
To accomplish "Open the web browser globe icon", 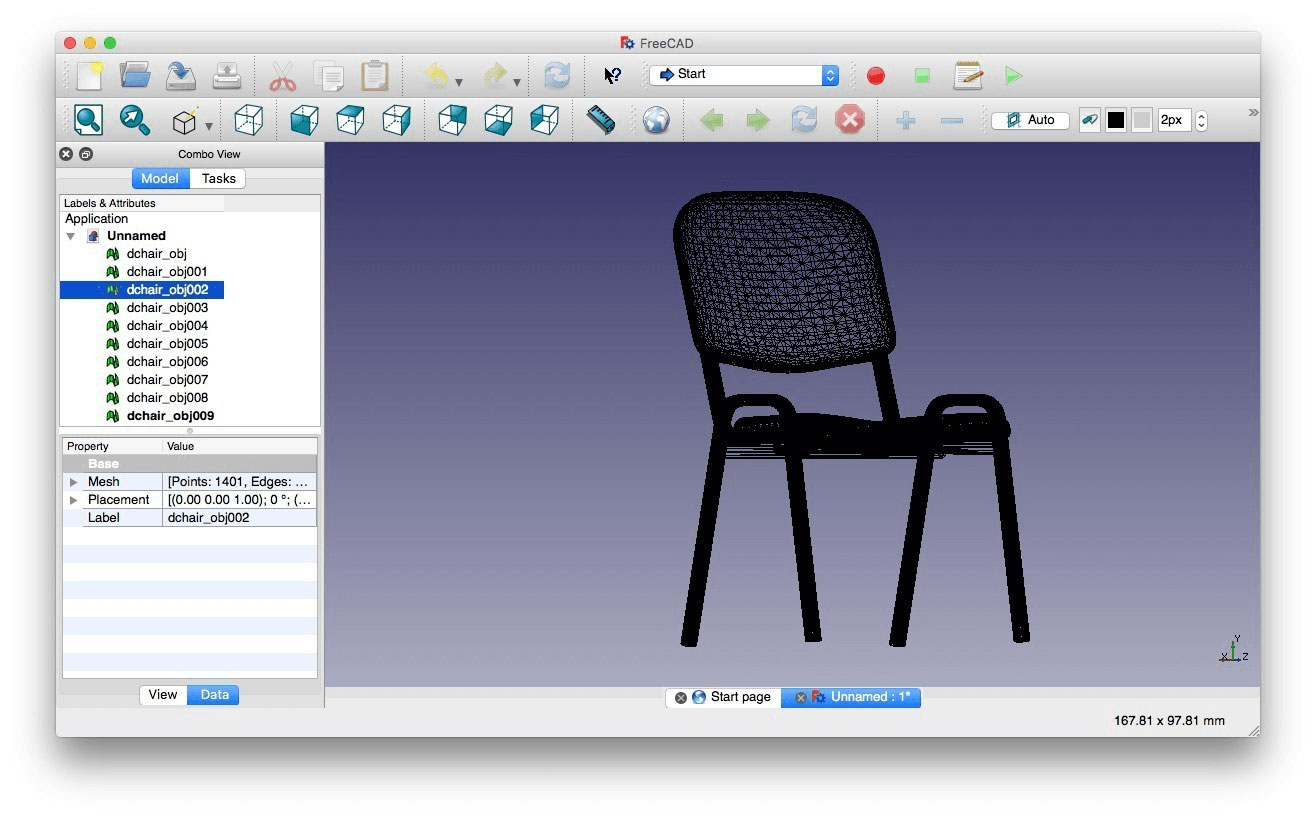I will [x=656, y=120].
